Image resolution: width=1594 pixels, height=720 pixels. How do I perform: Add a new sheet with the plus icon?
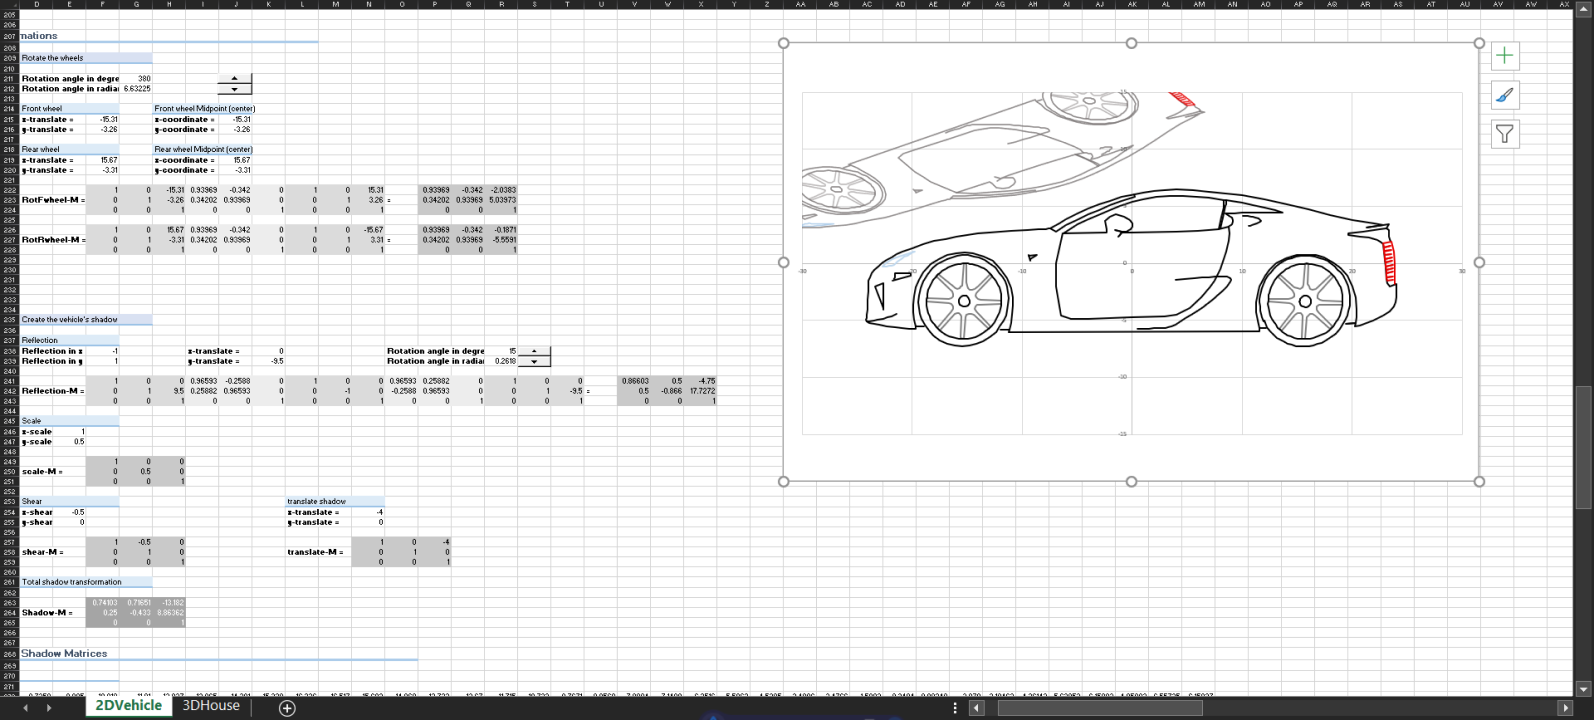point(287,708)
